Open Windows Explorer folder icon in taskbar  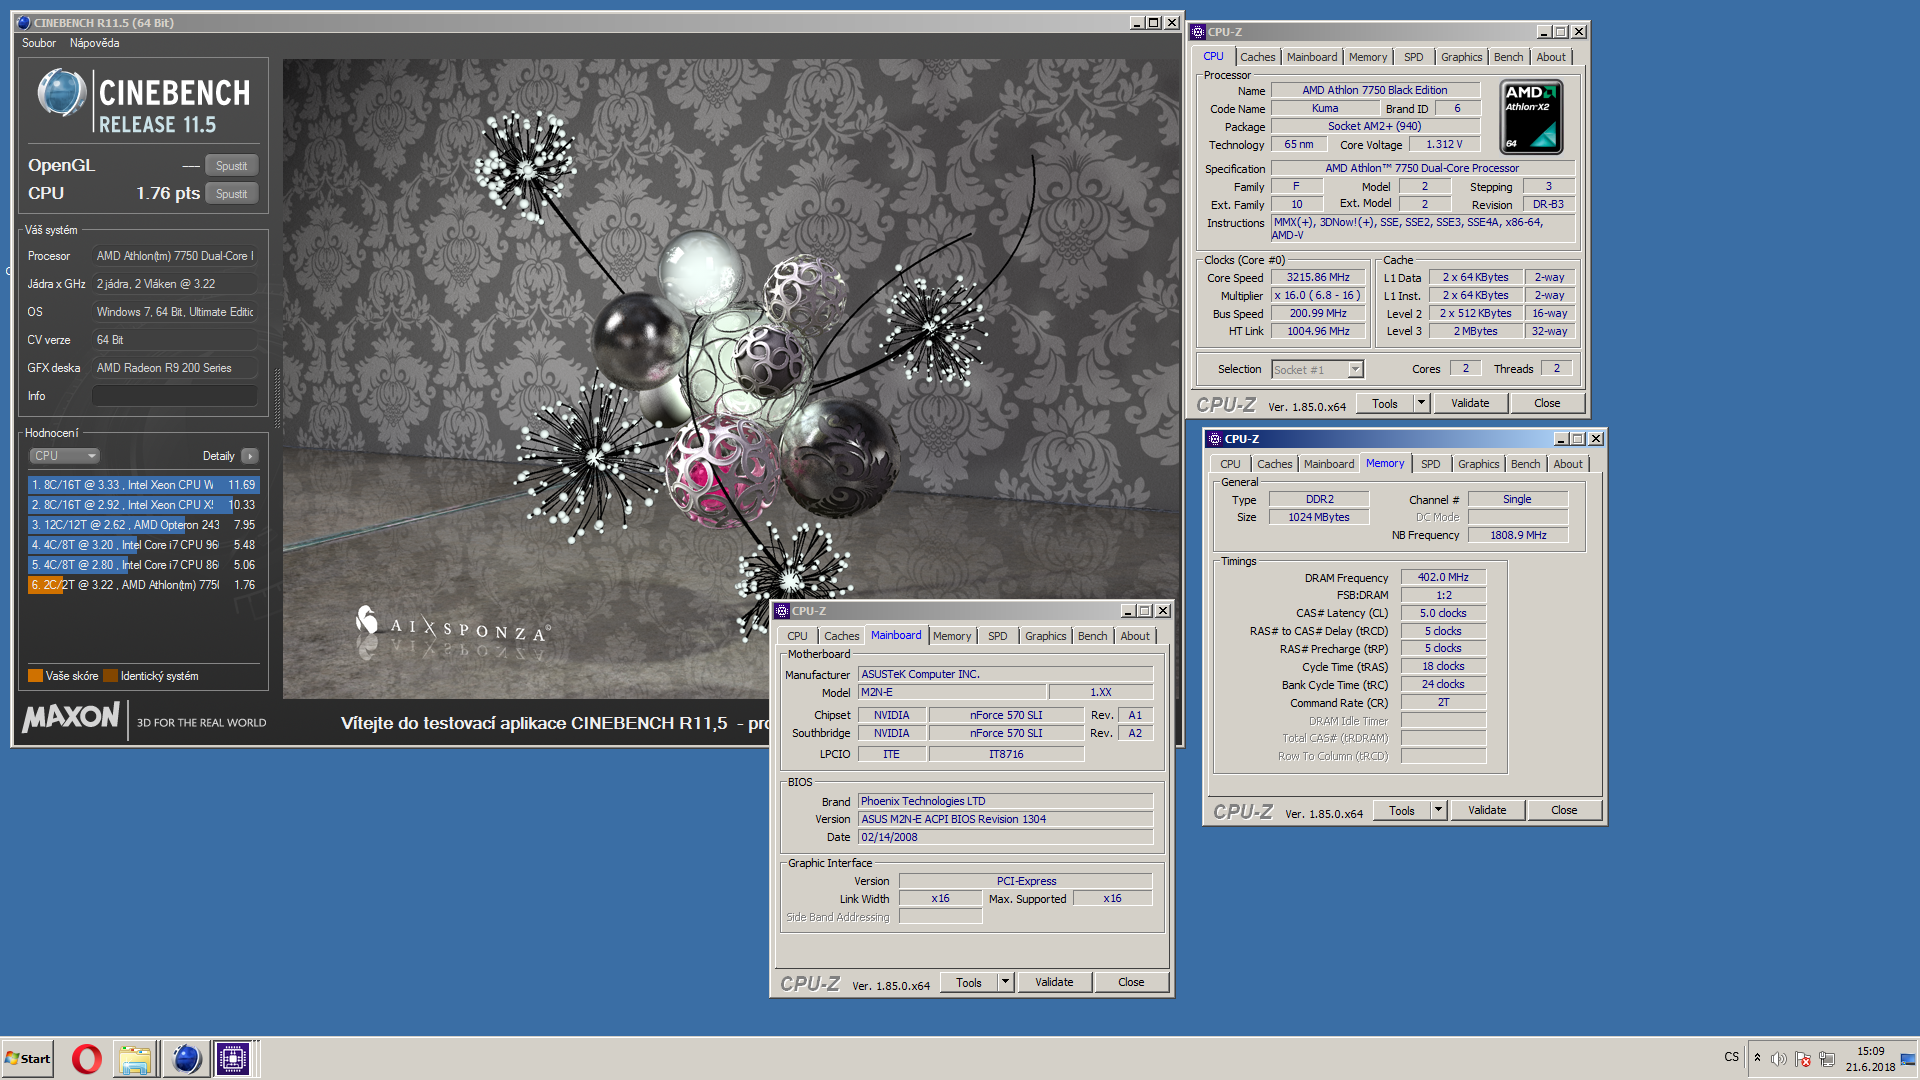(134, 1058)
